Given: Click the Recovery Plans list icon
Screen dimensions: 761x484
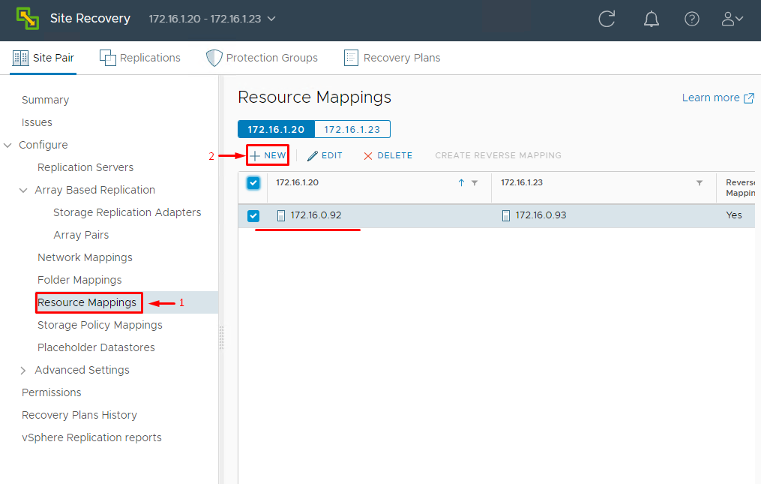Looking at the screenshot, I should 351,58.
